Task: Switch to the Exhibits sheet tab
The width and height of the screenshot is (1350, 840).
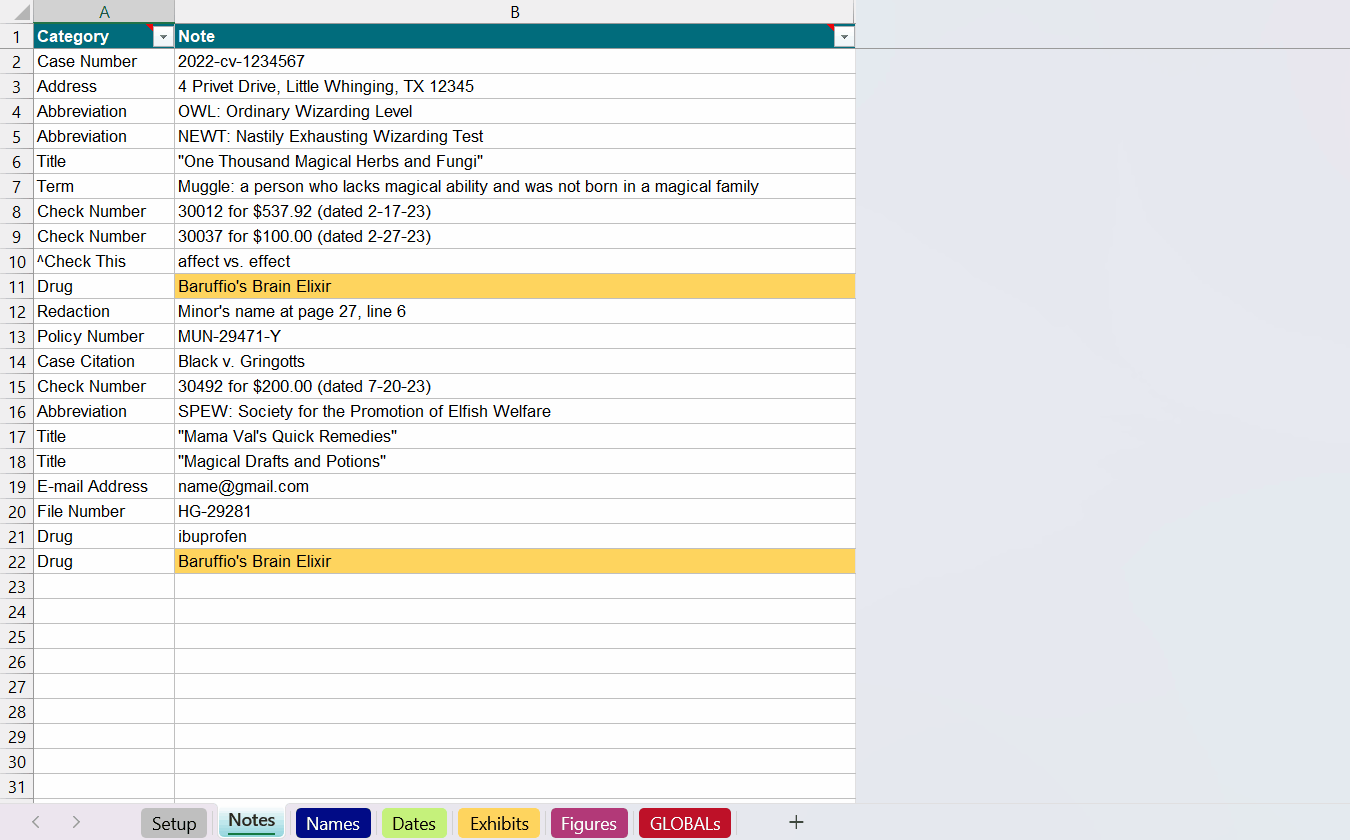Action: (x=499, y=823)
